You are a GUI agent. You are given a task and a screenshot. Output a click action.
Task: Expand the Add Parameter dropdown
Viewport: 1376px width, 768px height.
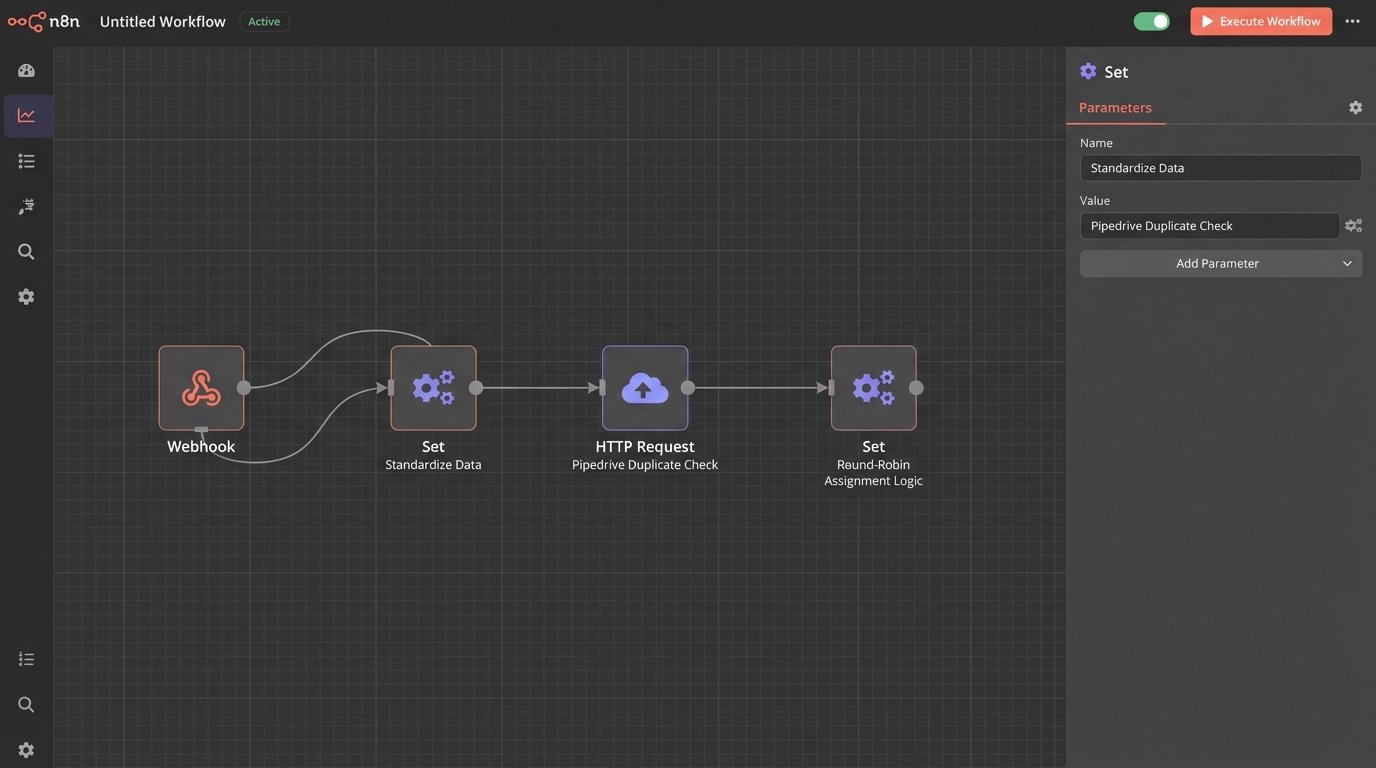click(1220, 264)
